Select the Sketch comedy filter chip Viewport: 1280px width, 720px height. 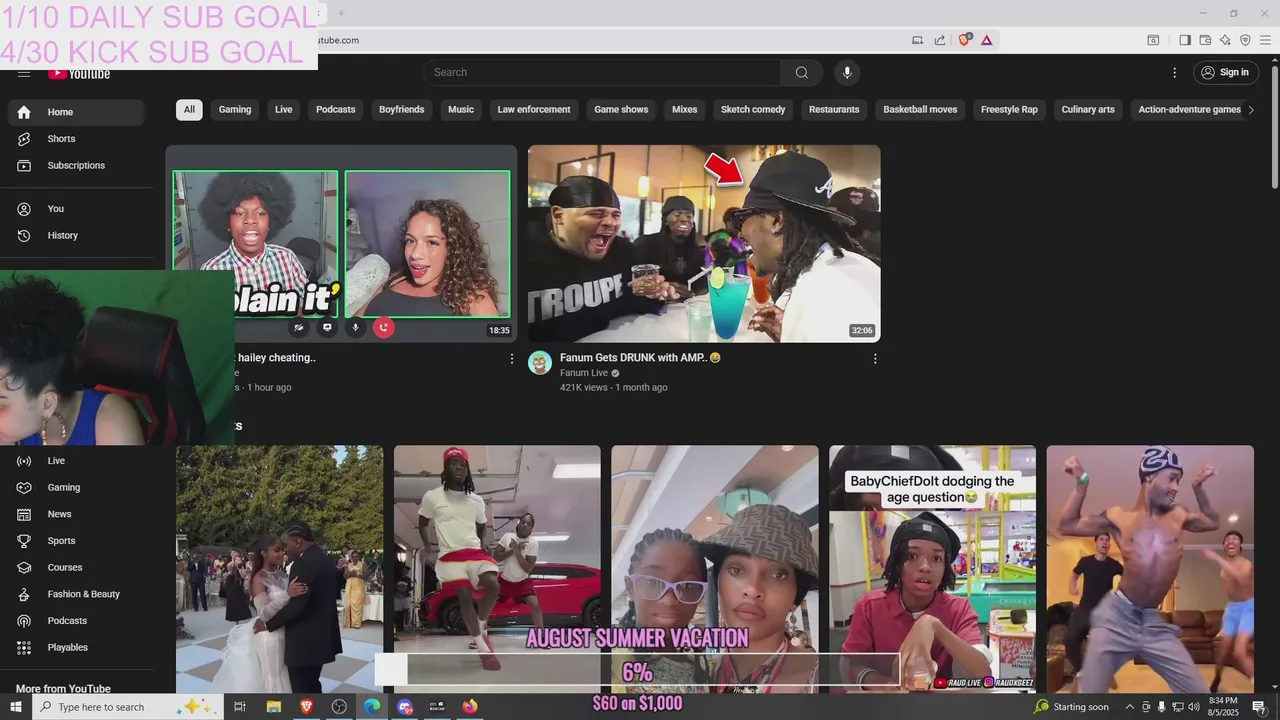[753, 109]
